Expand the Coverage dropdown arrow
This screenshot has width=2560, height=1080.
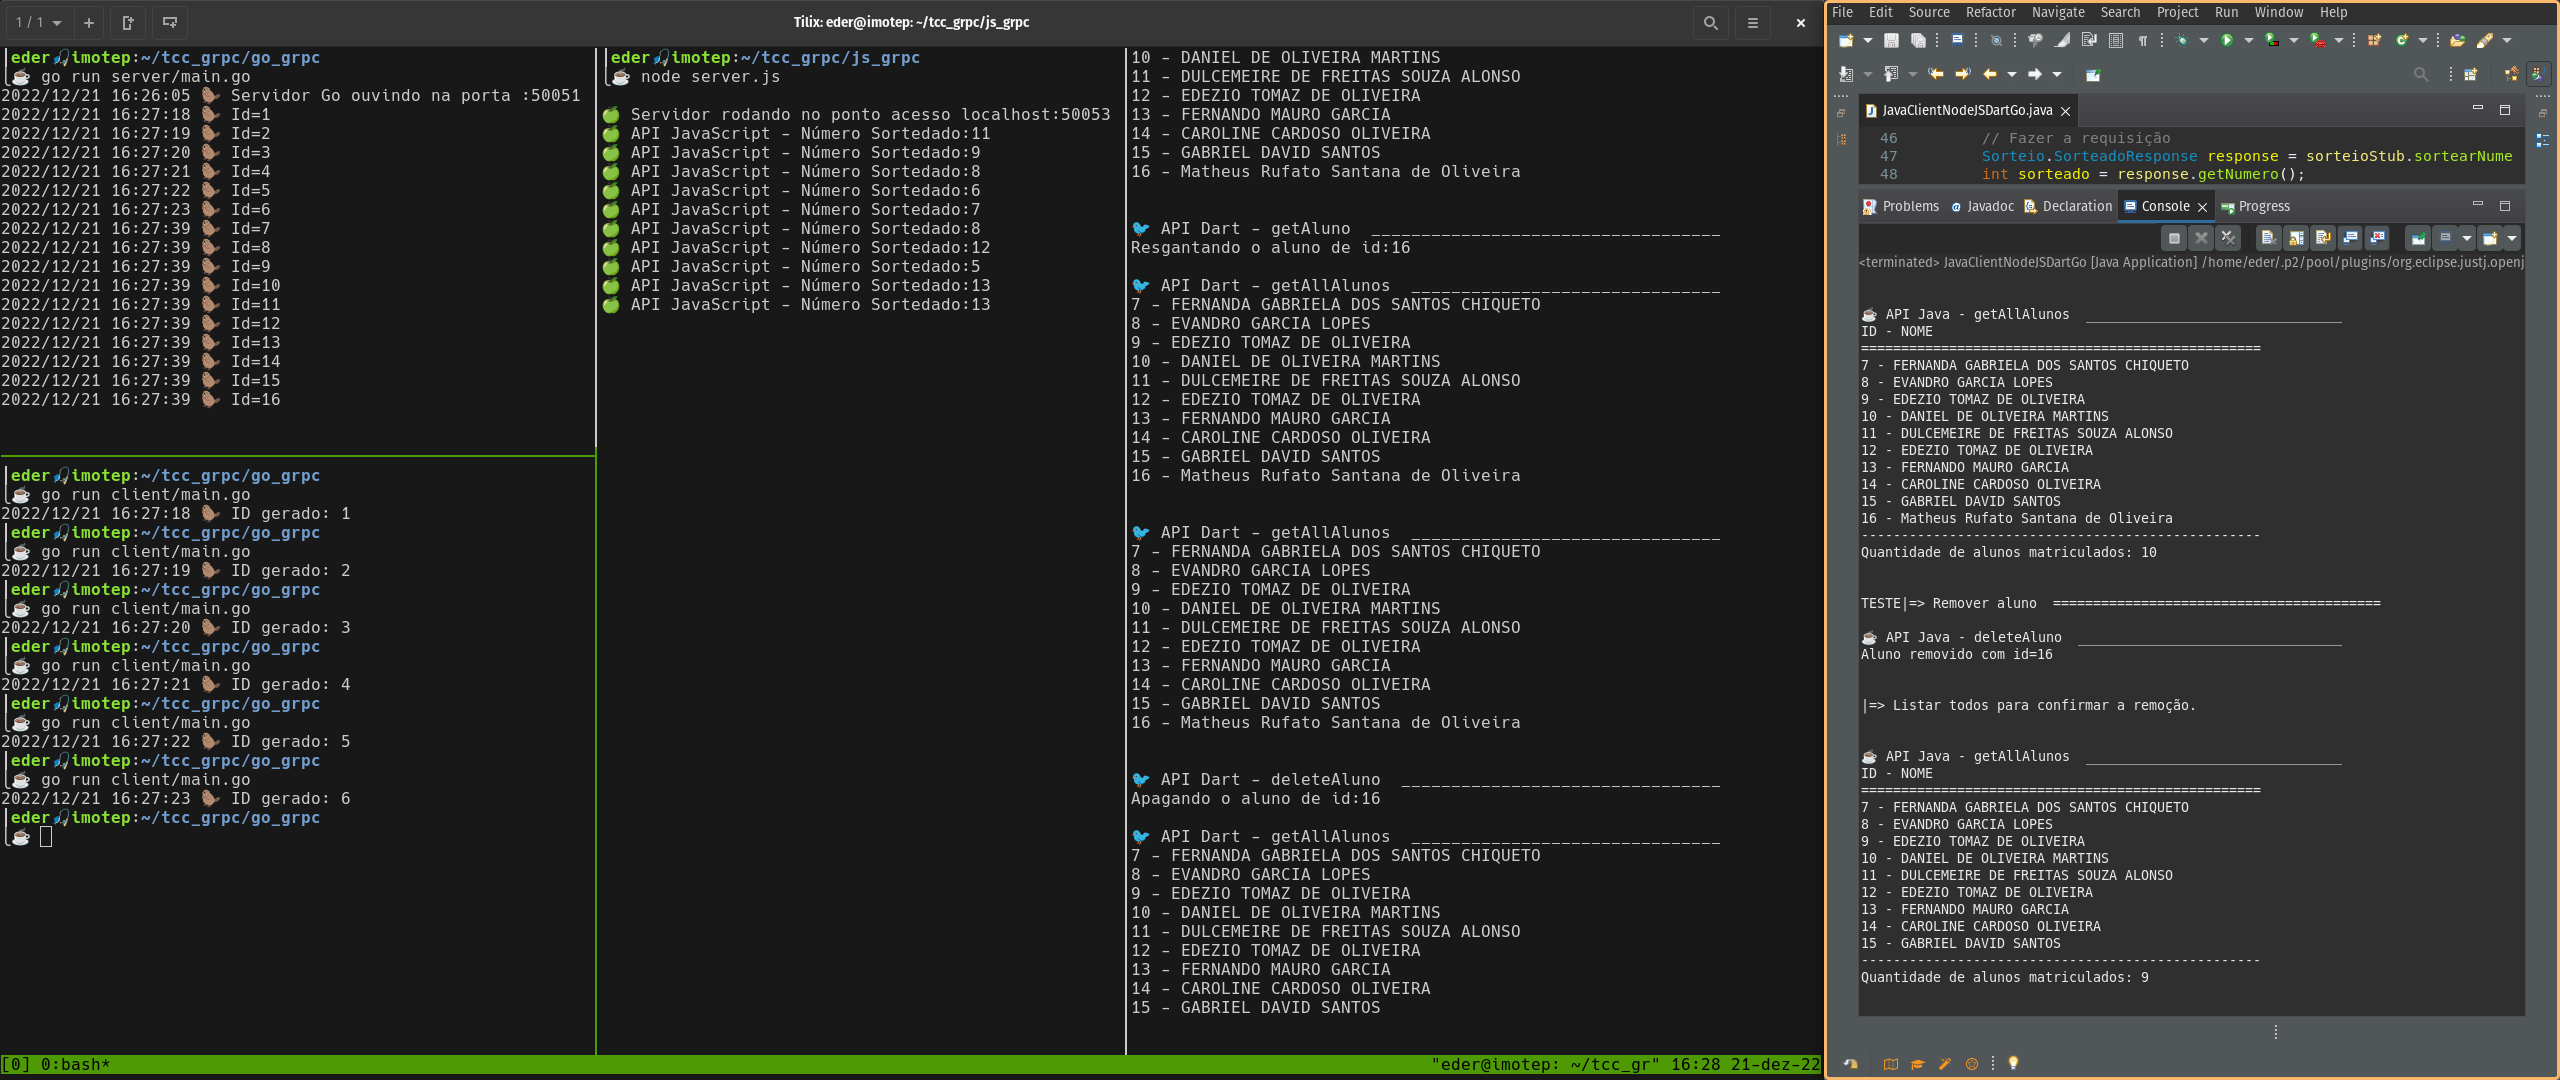pyautogui.click(x=2294, y=41)
